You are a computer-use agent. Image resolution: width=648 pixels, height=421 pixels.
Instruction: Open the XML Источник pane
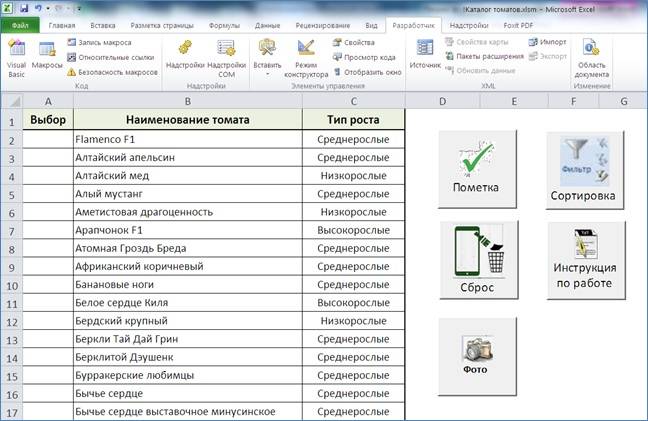click(425, 55)
